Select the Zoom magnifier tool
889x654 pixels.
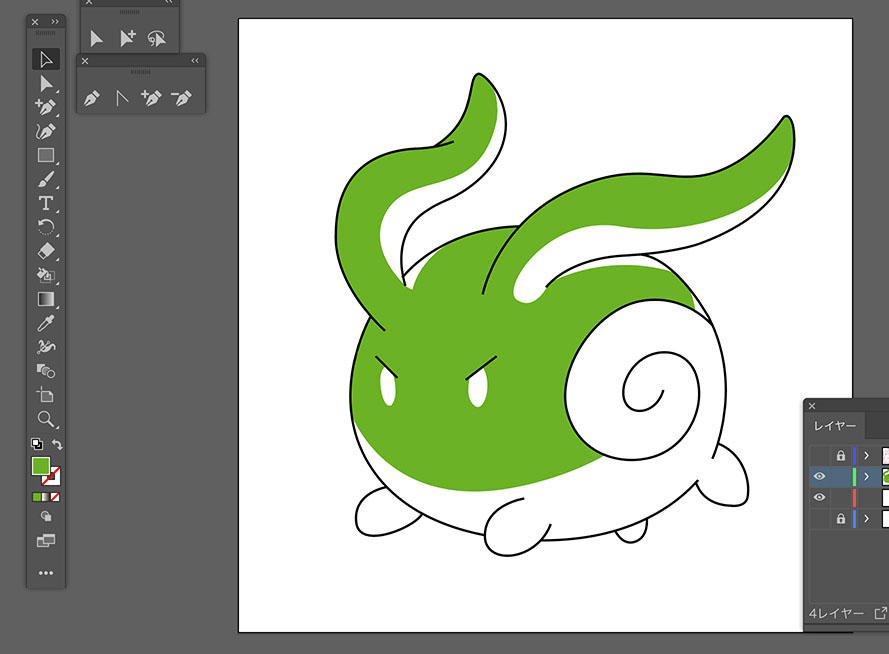pyautogui.click(x=46, y=419)
